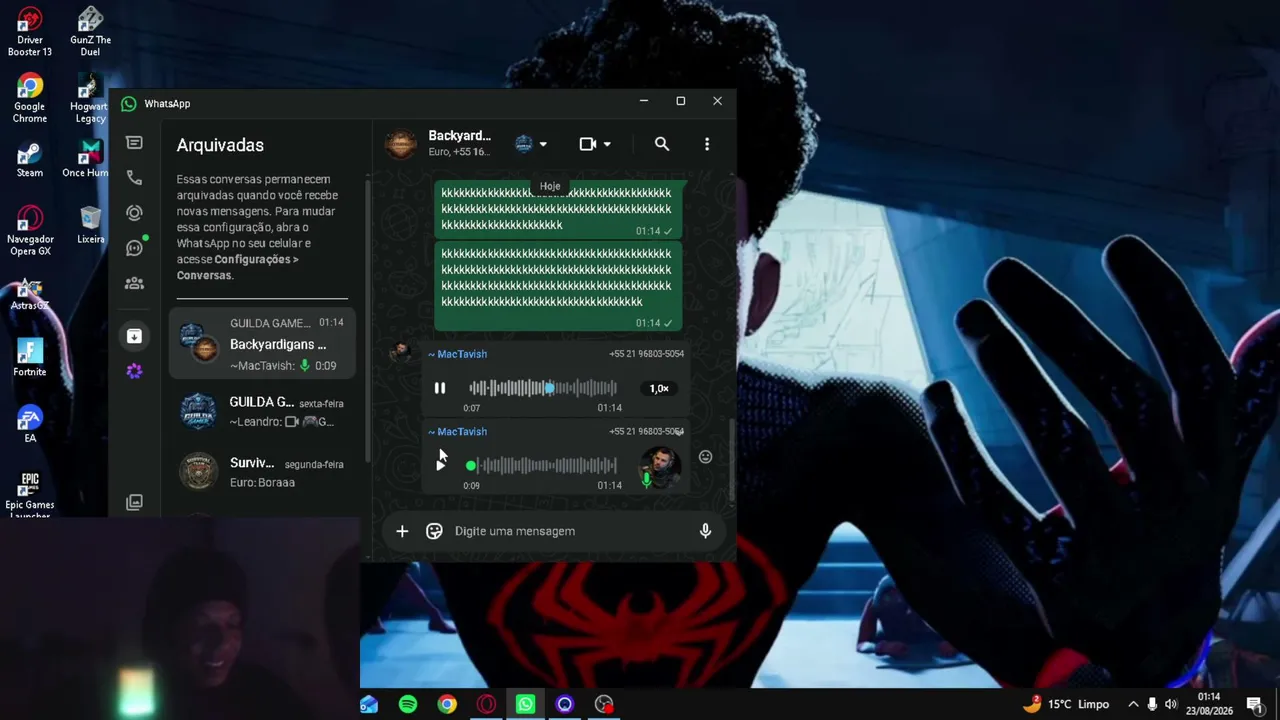Select the Fortnite desktop shortcut
Viewport: 1280px width, 720px height.
click(x=30, y=358)
